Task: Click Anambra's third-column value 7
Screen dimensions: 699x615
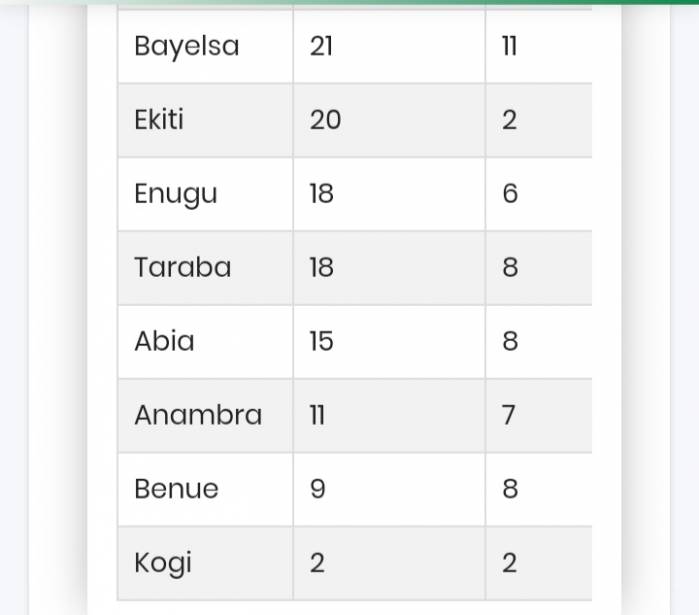Action: click(509, 415)
